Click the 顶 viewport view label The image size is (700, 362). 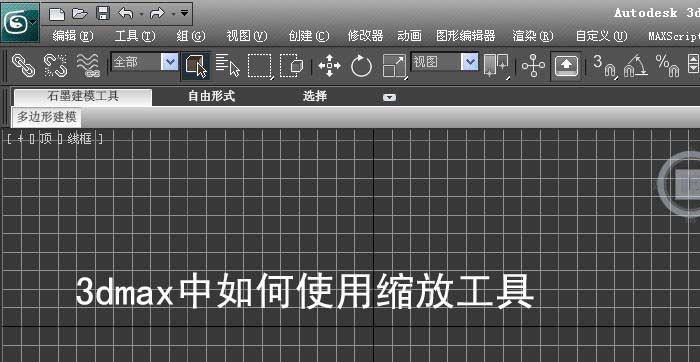[46, 139]
